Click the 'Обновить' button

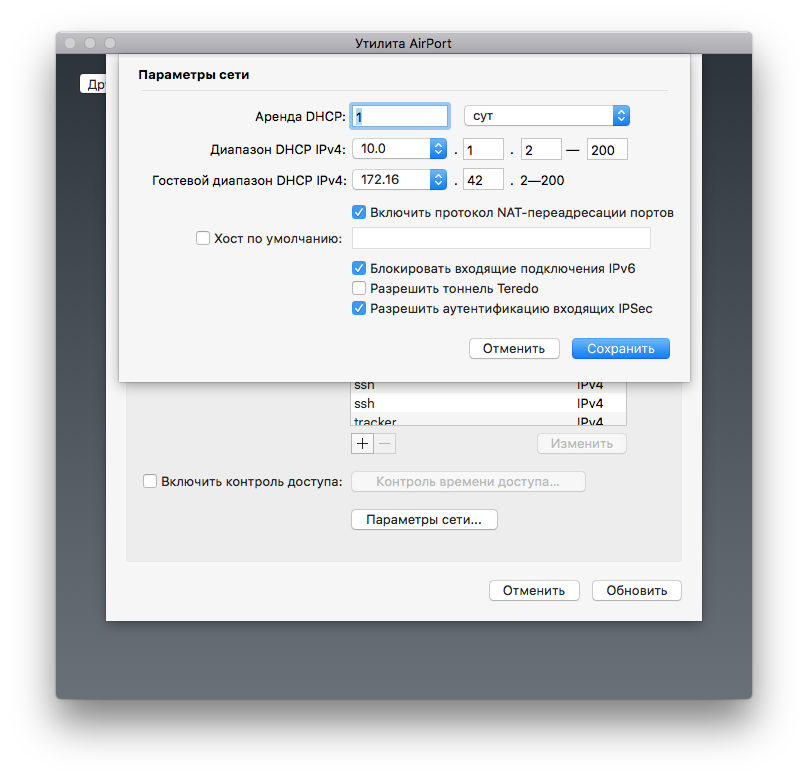point(637,590)
